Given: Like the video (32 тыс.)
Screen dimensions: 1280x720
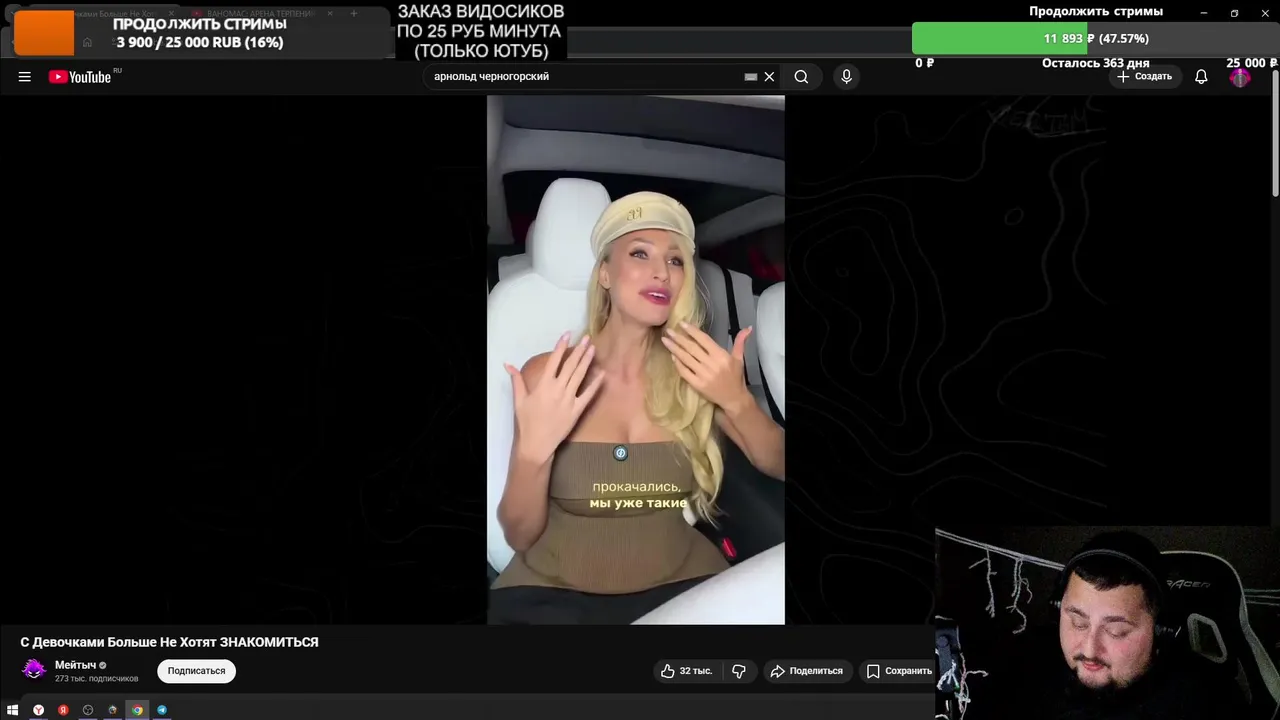Looking at the screenshot, I should (686, 671).
